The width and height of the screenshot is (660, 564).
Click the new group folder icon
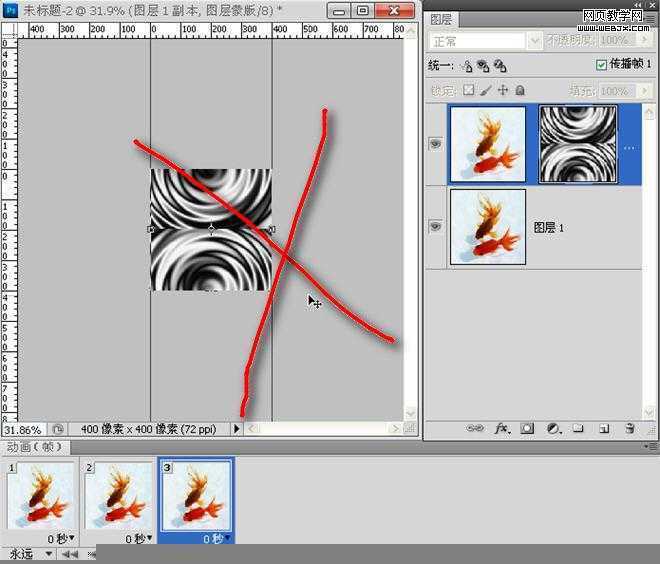coord(578,428)
